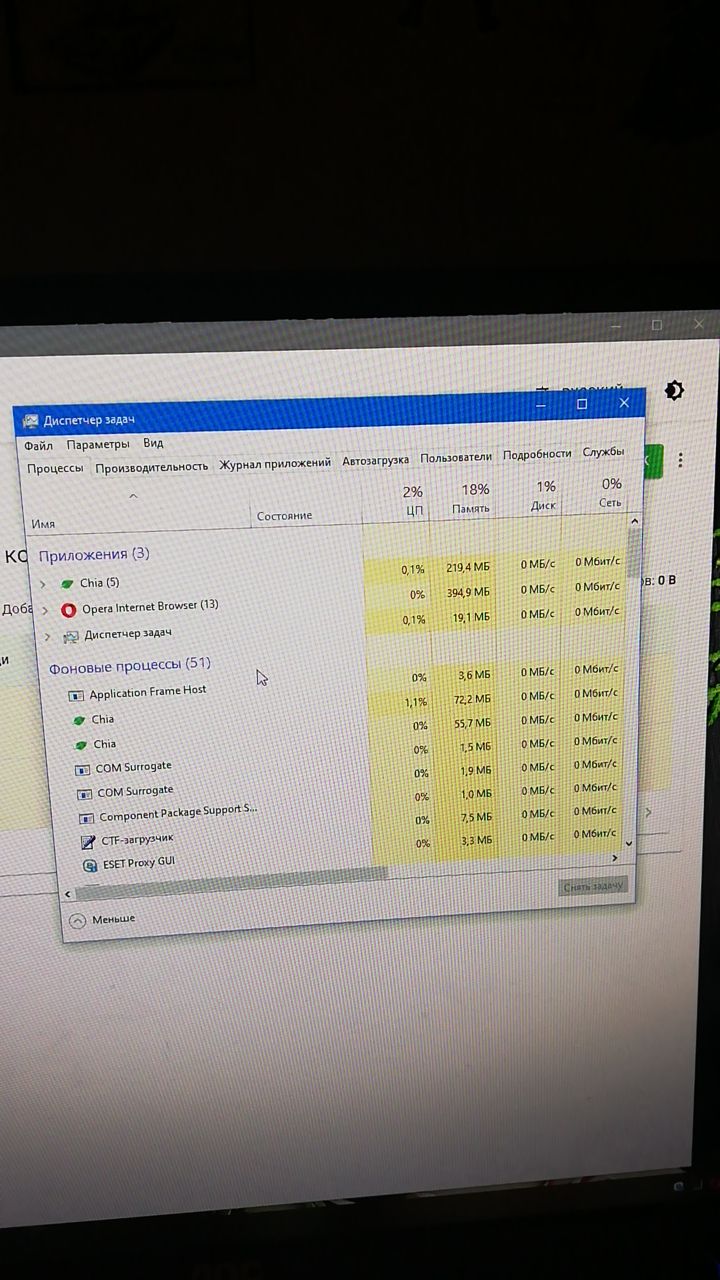The width and height of the screenshot is (720, 1280).
Task: Open the three-dot menu in the browser window
Action: pyautogui.click(x=681, y=460)
